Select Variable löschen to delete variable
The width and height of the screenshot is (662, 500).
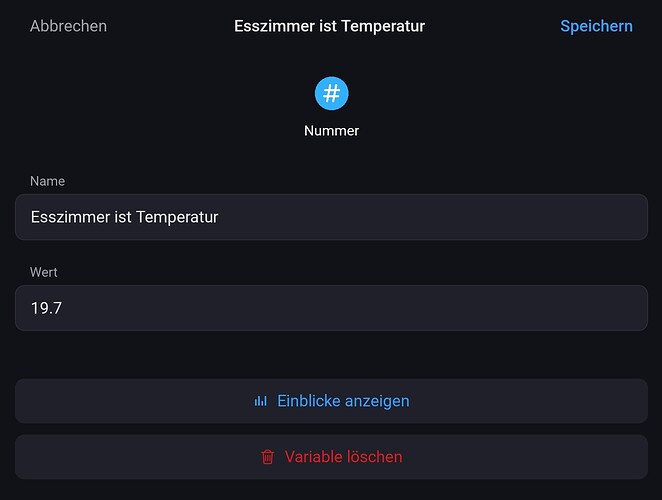331,457
